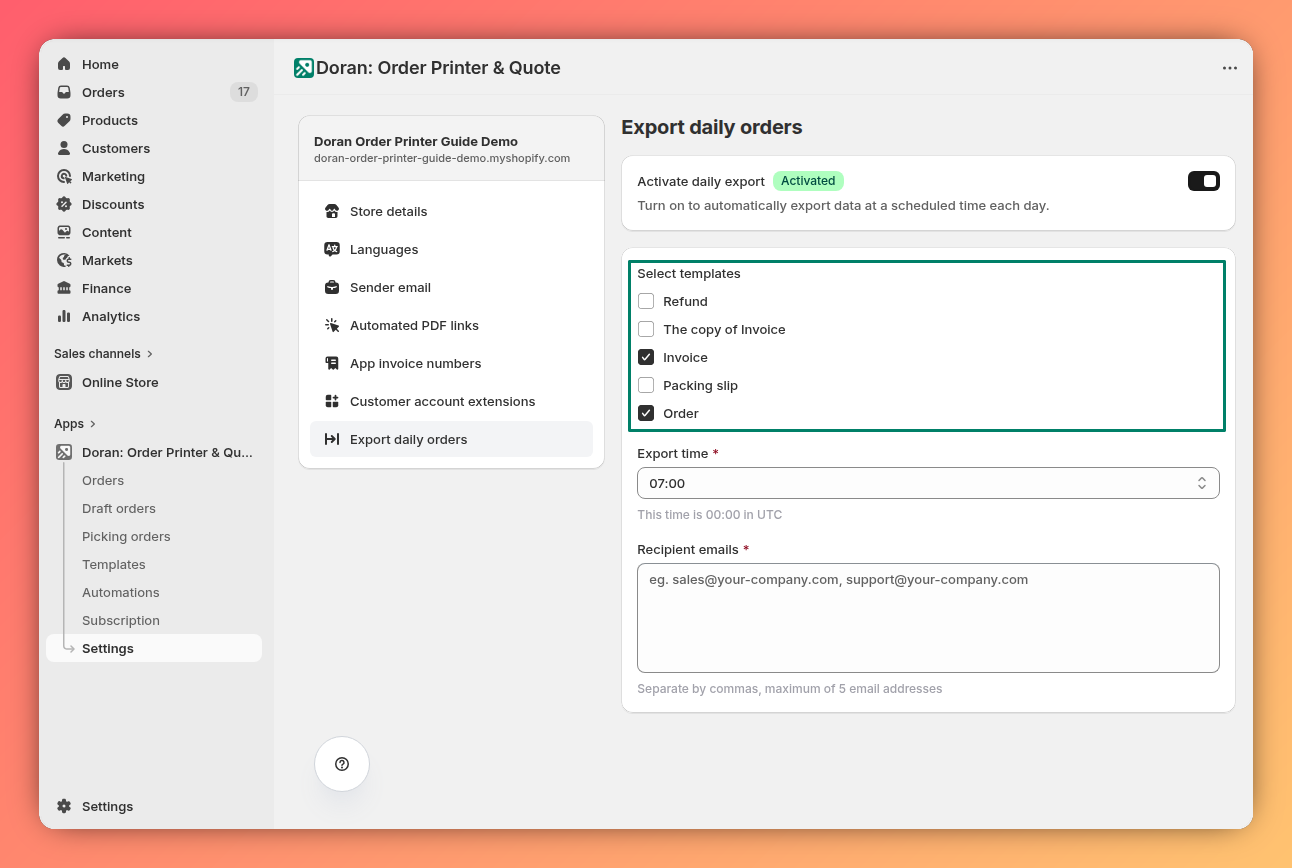This screenshot has width=1292, height=868.
Task: Uncheck the Invoice template checkbox
Action: click(645, 357)
